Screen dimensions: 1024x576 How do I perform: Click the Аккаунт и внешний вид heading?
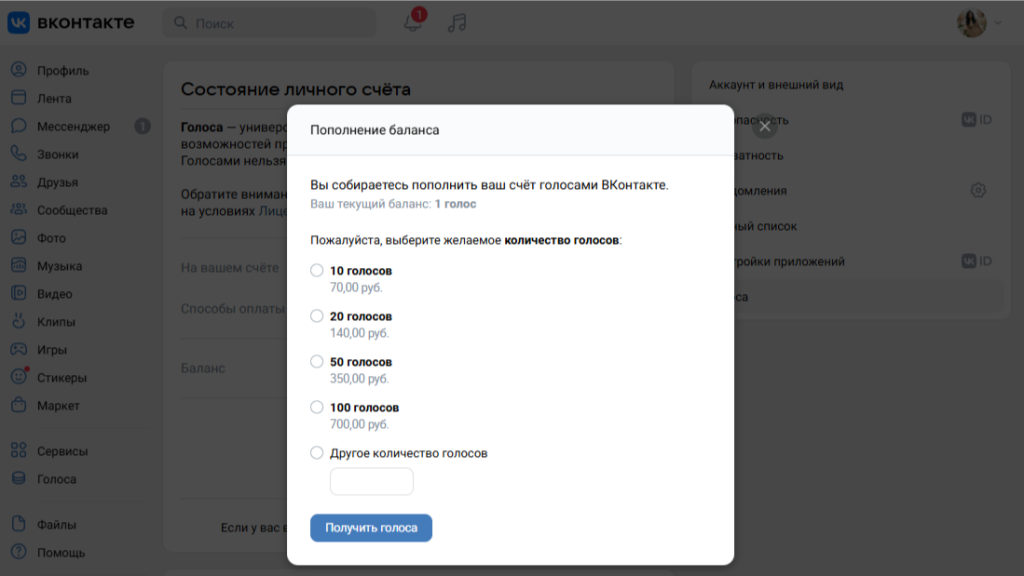pyautogui.click(x=776, y=85)
